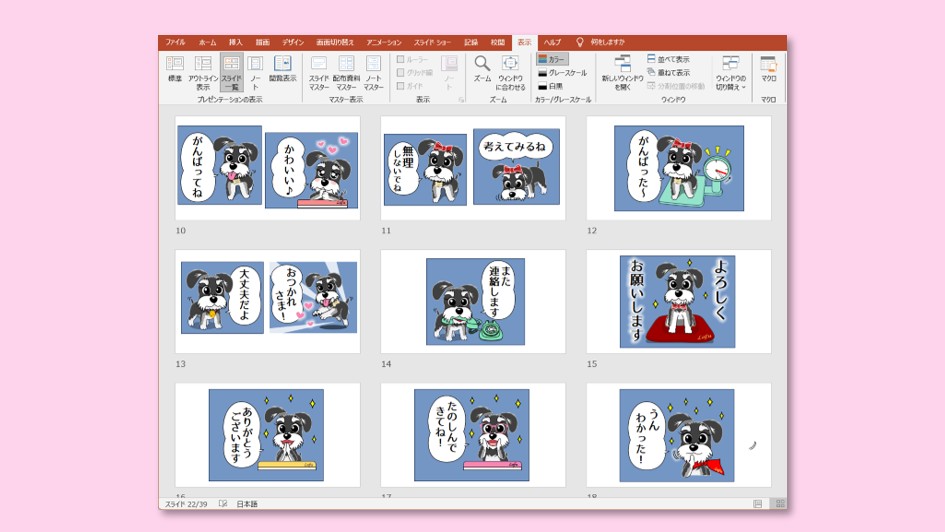Cascade windows (重ねて表示)

[x=668, y=72]
